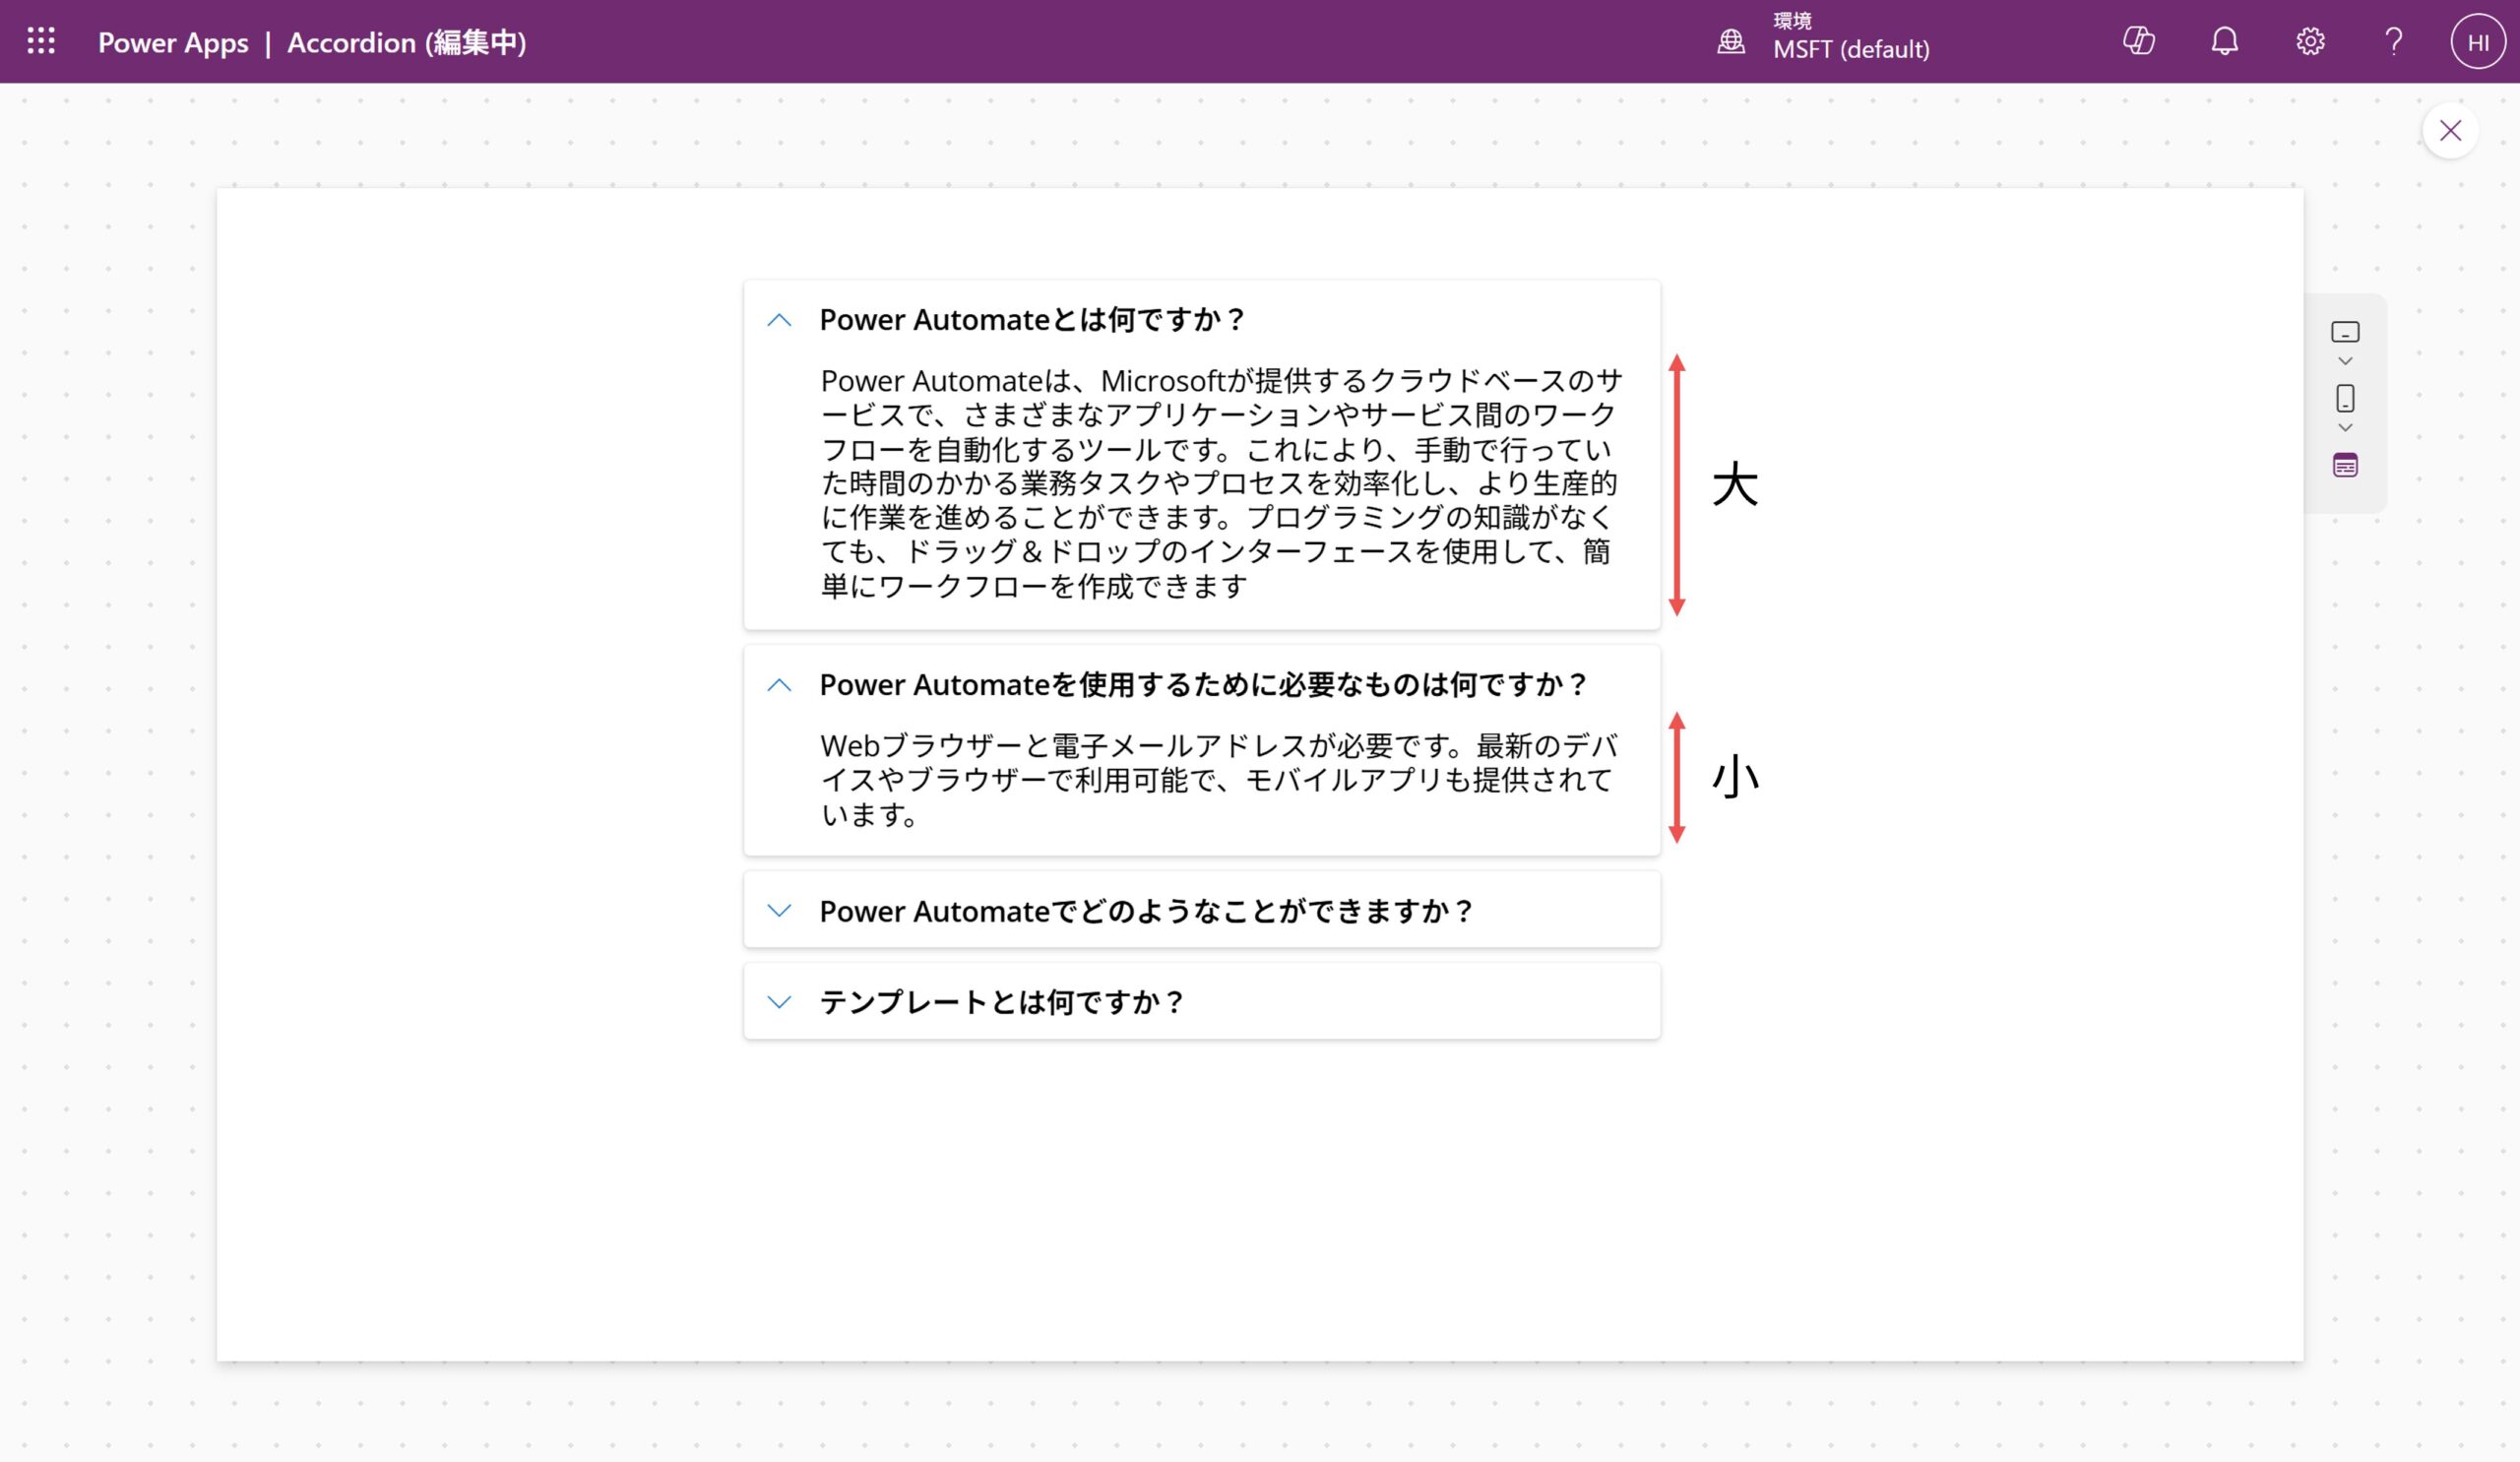Open the HI account avatar menu

[x=2478, y=42]
